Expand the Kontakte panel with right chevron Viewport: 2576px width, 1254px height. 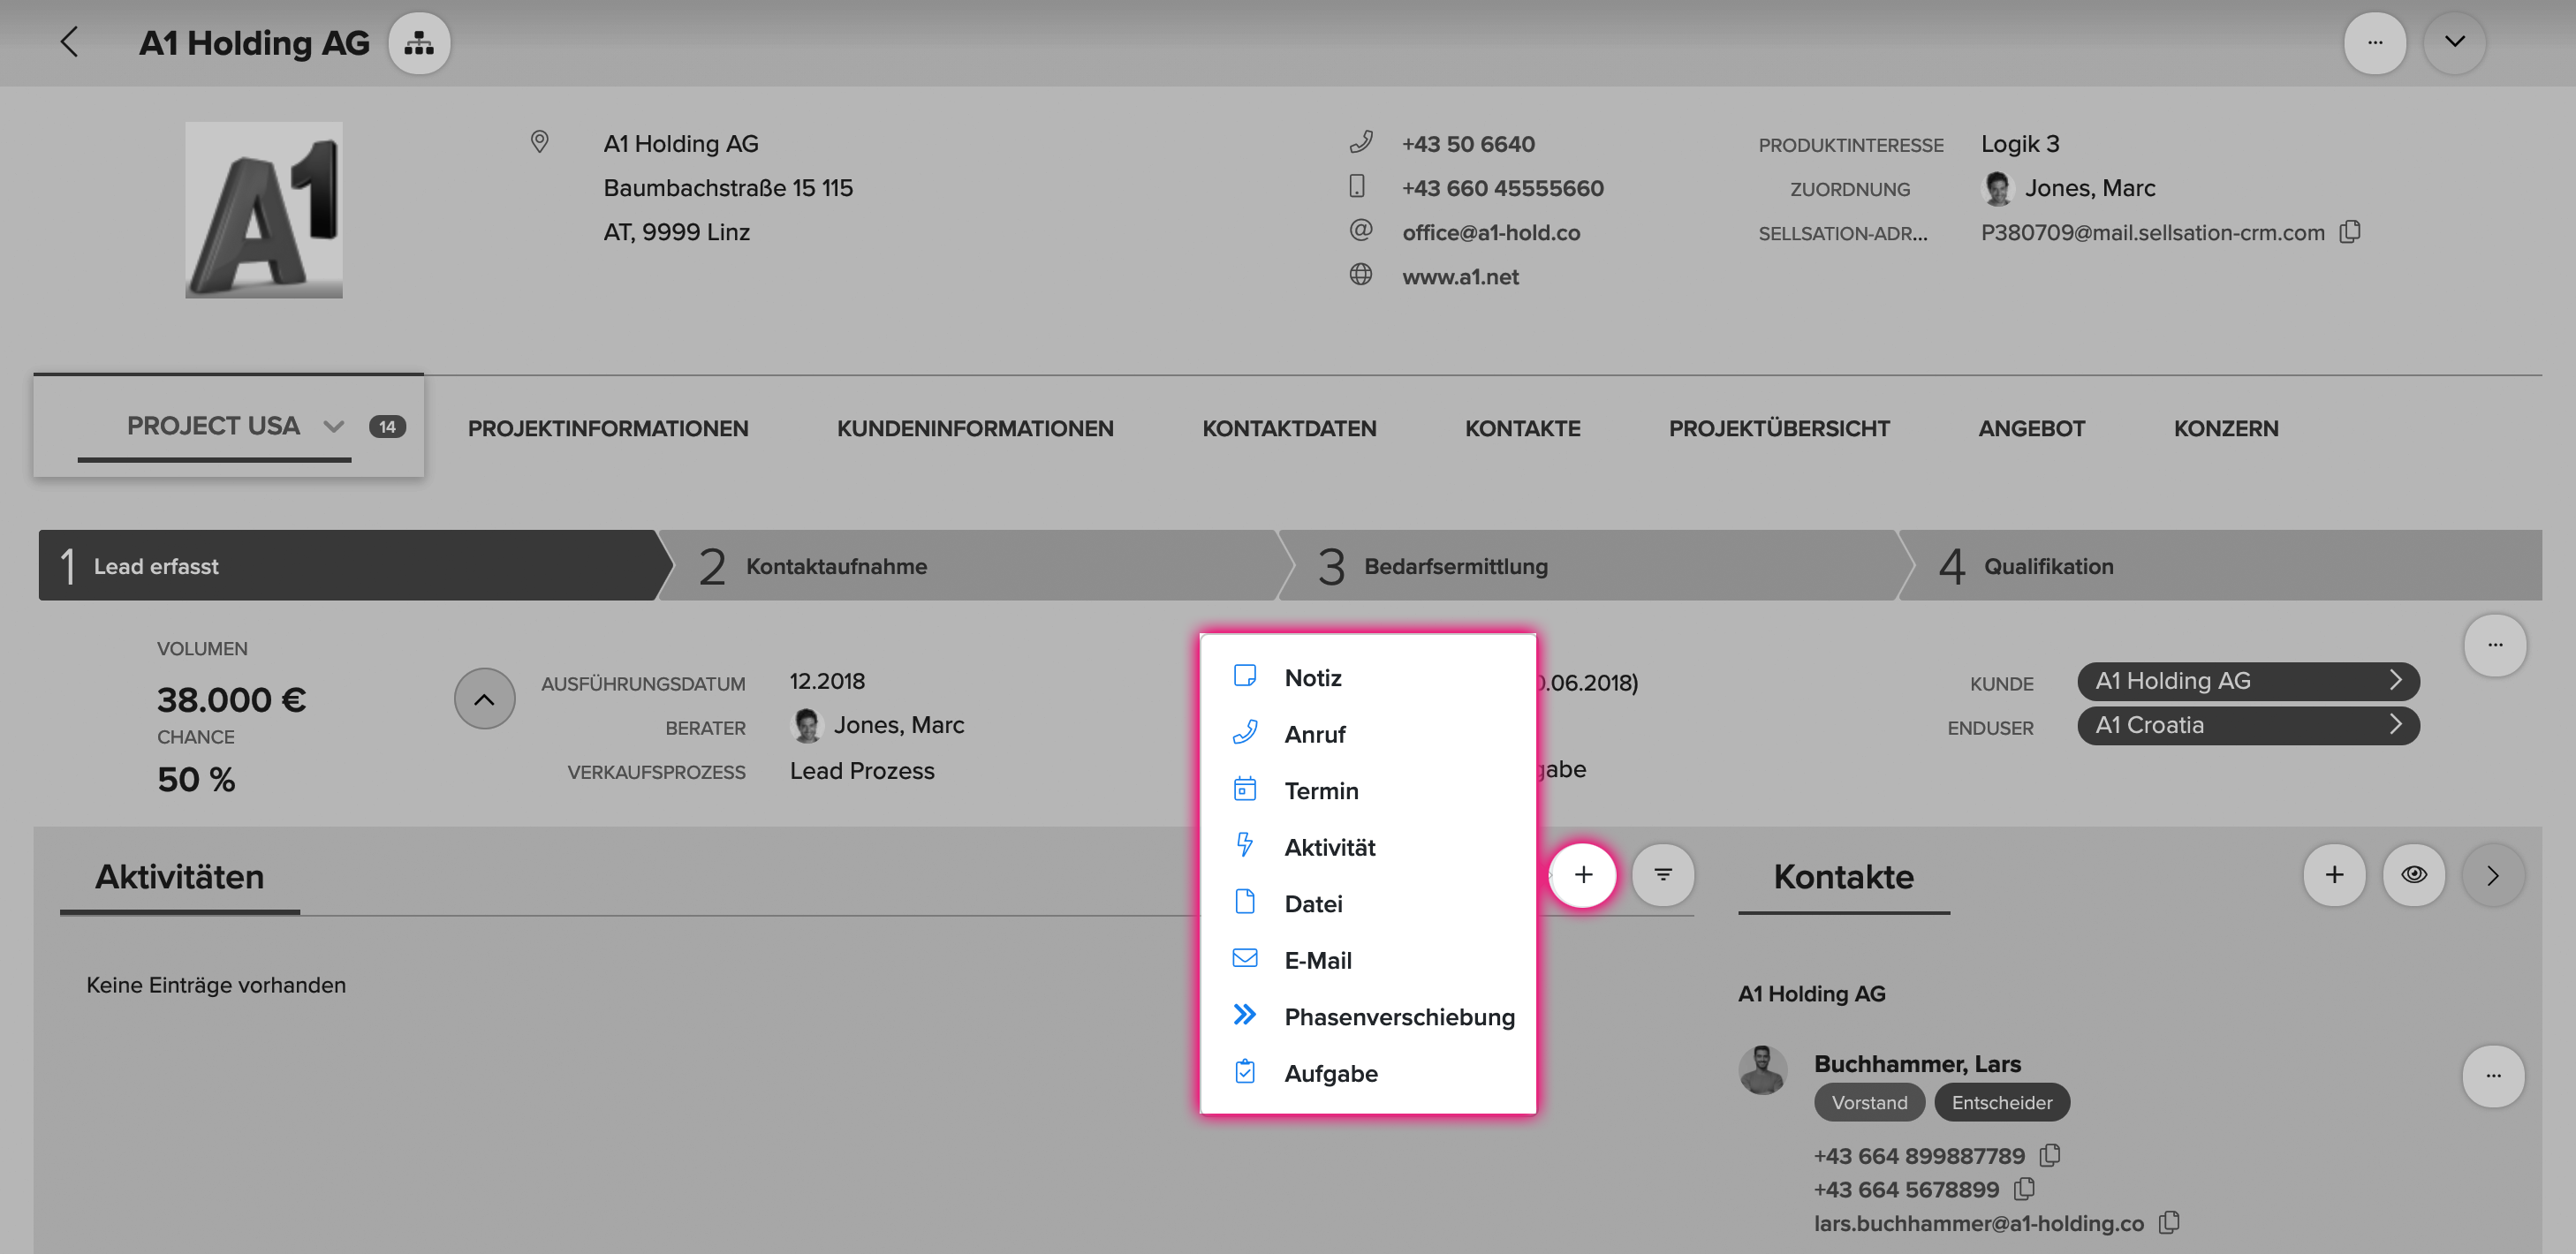tap(2493, 875)
